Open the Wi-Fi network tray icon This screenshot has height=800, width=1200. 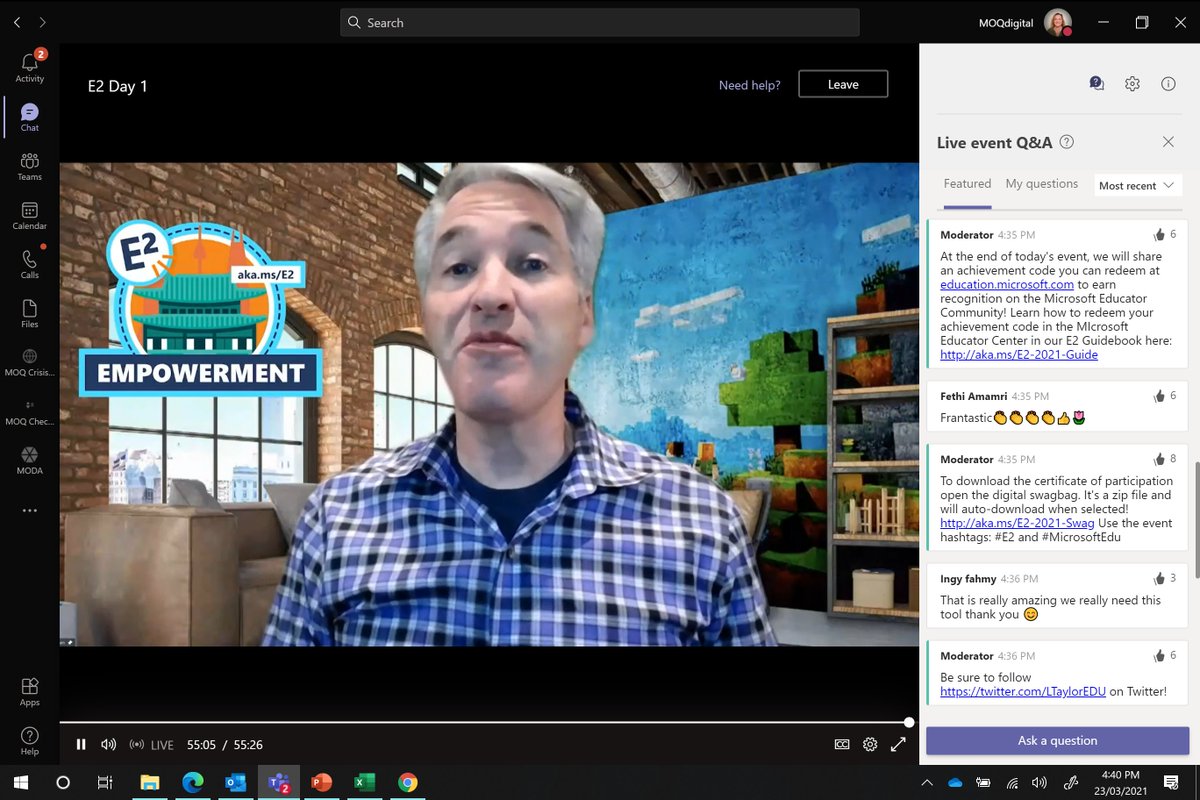(1012, 782)
